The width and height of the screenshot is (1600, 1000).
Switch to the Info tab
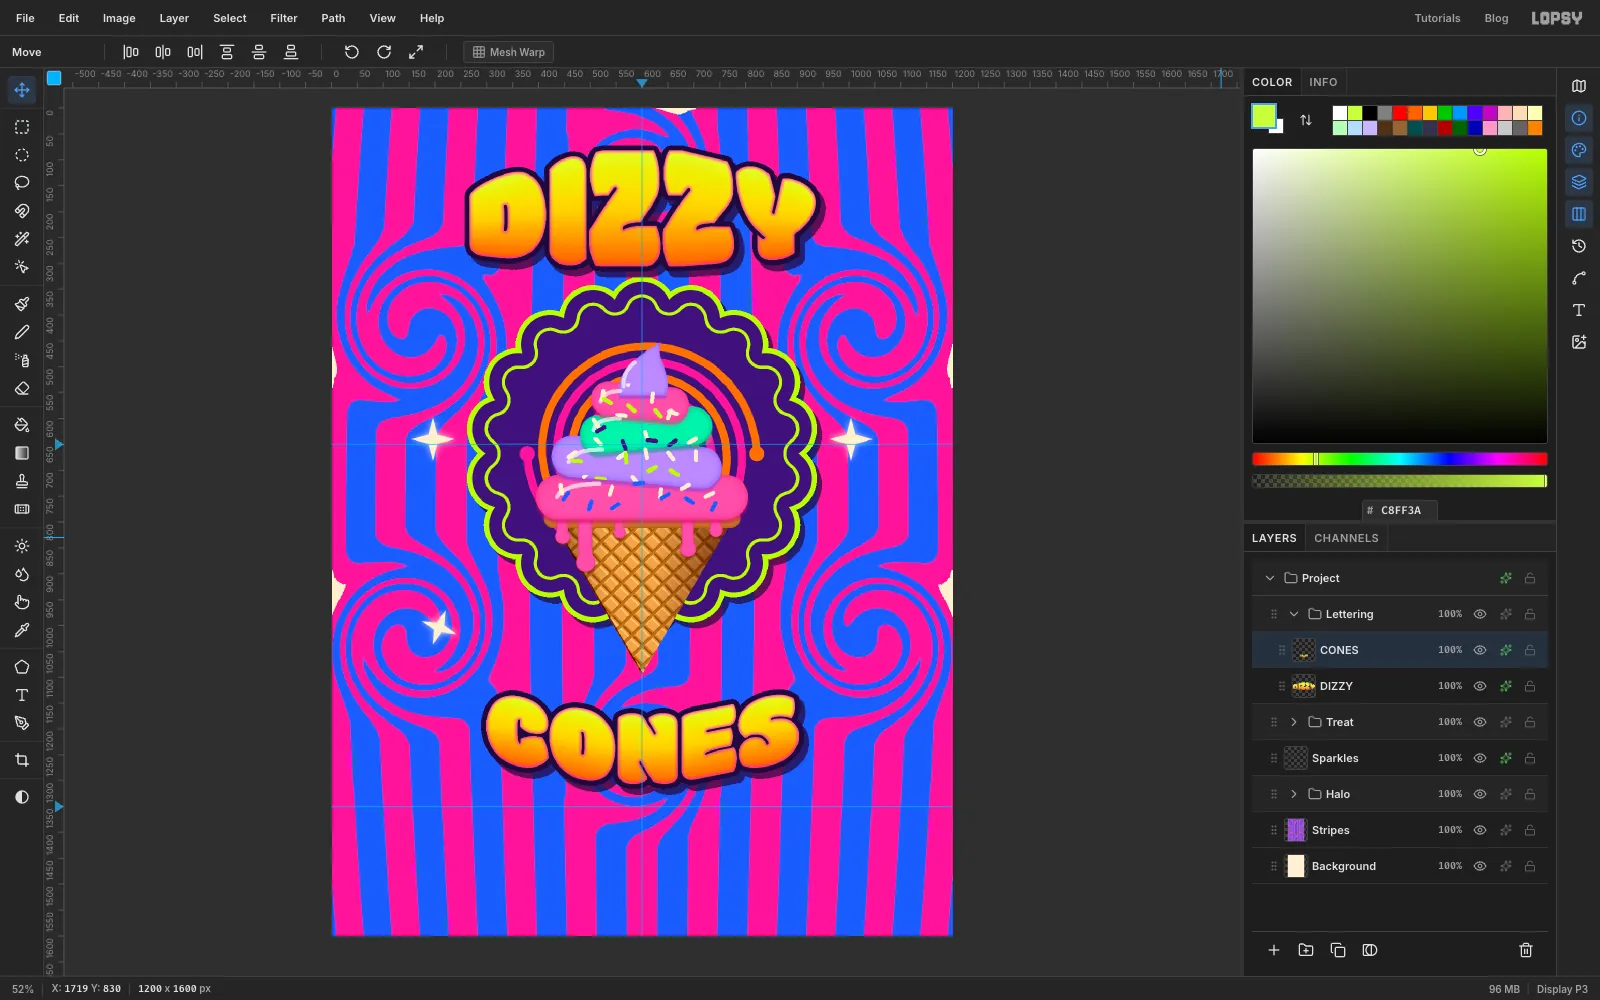click(x=1323, y=82)
